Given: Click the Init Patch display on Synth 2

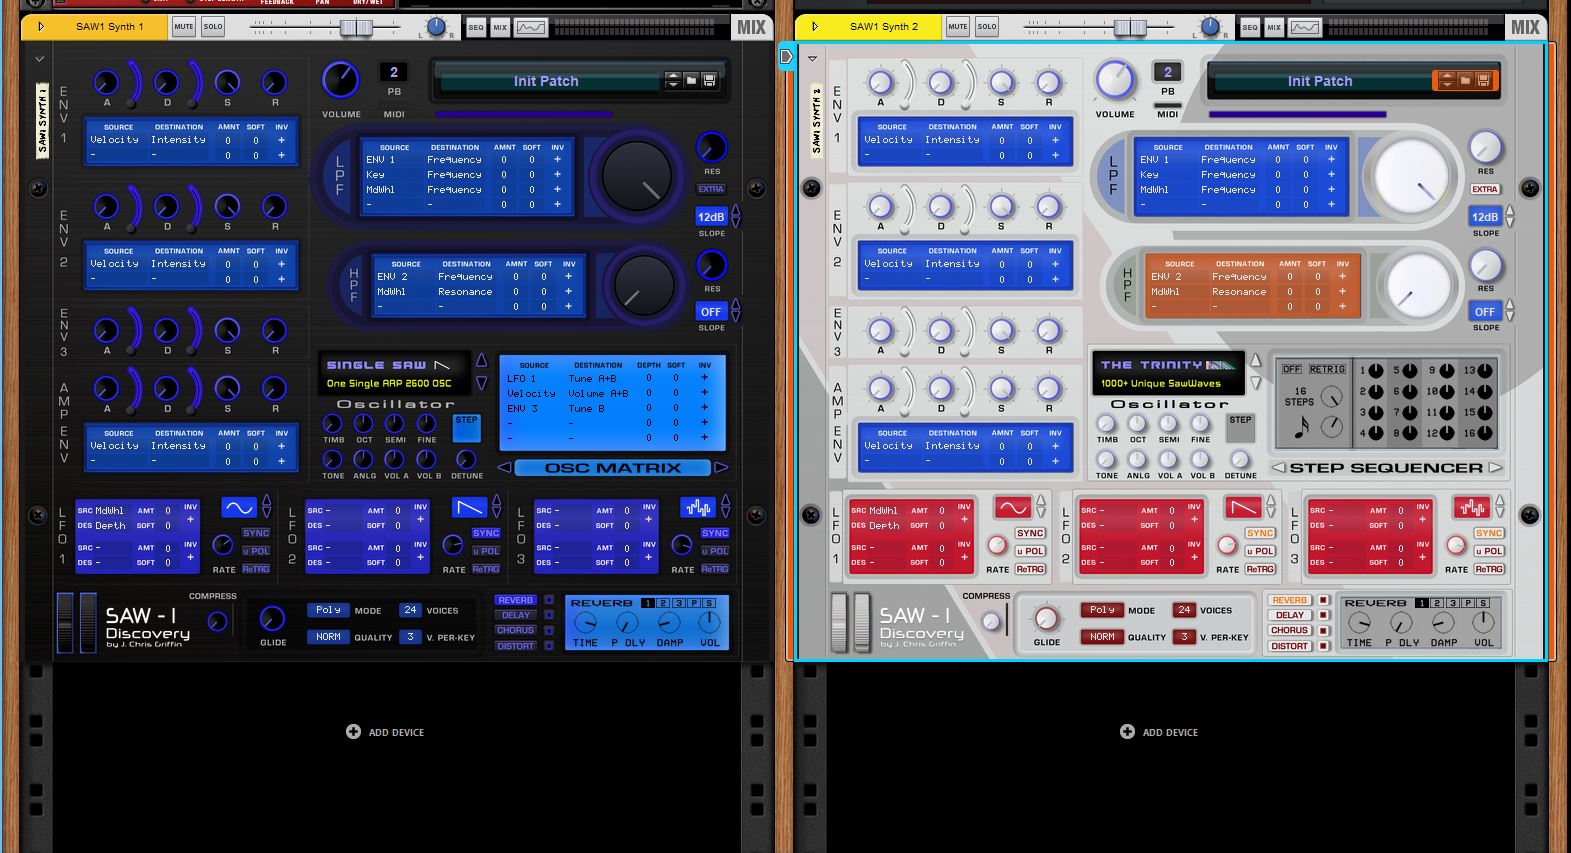Looking at the screenshot, I should (1320, 81).
